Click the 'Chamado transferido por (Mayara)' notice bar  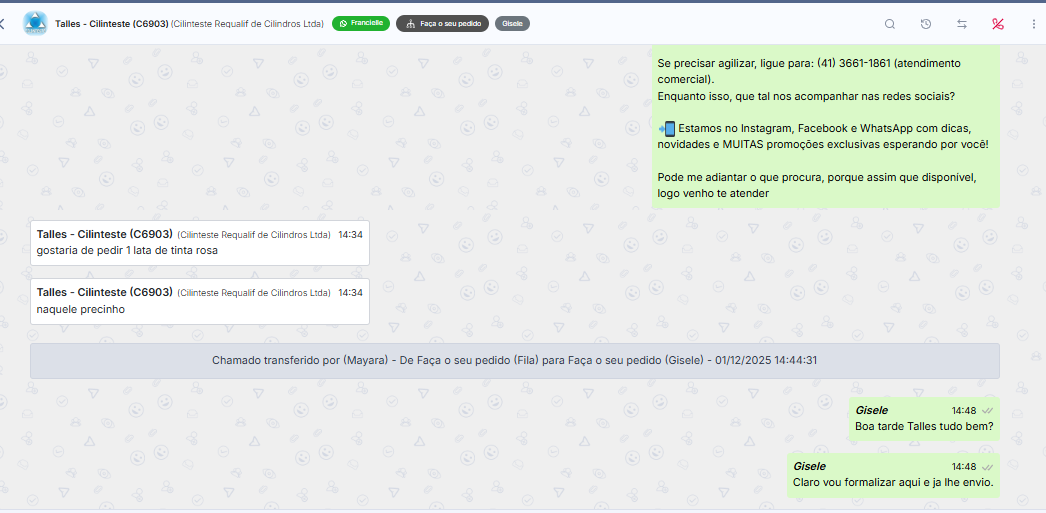514,360
